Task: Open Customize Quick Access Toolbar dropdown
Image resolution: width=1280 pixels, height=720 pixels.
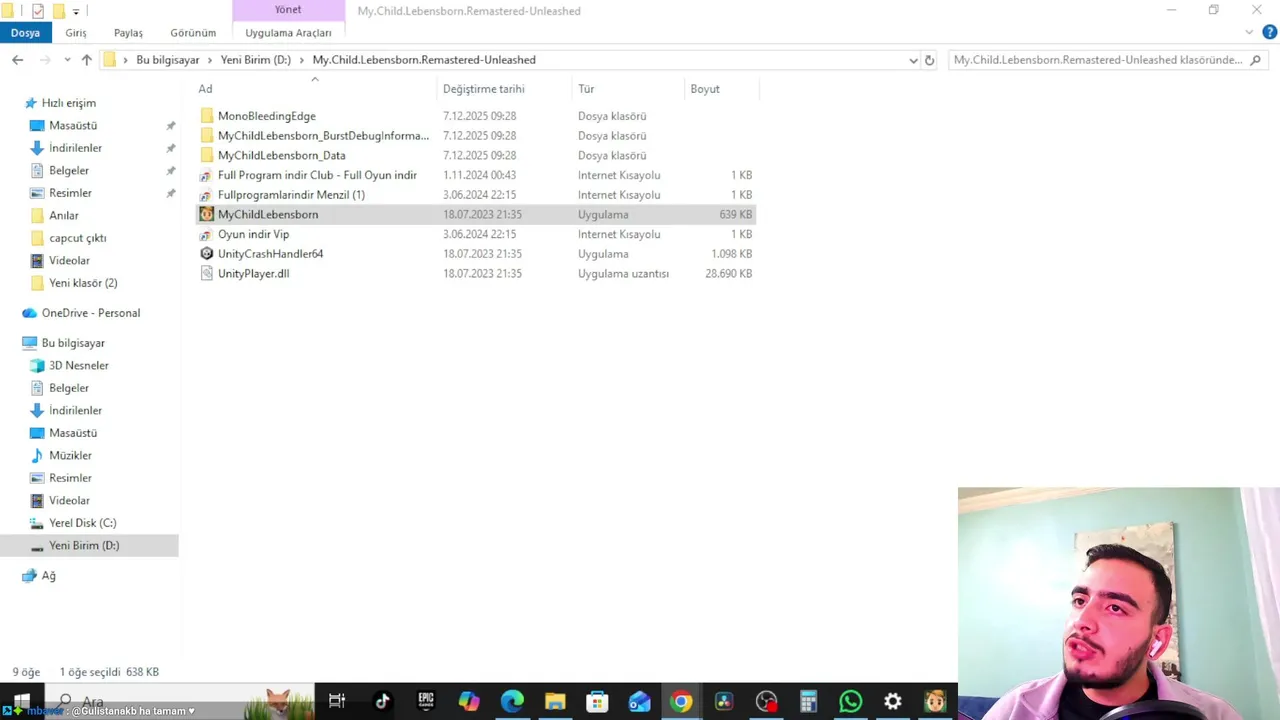Action: coord(76,12)
